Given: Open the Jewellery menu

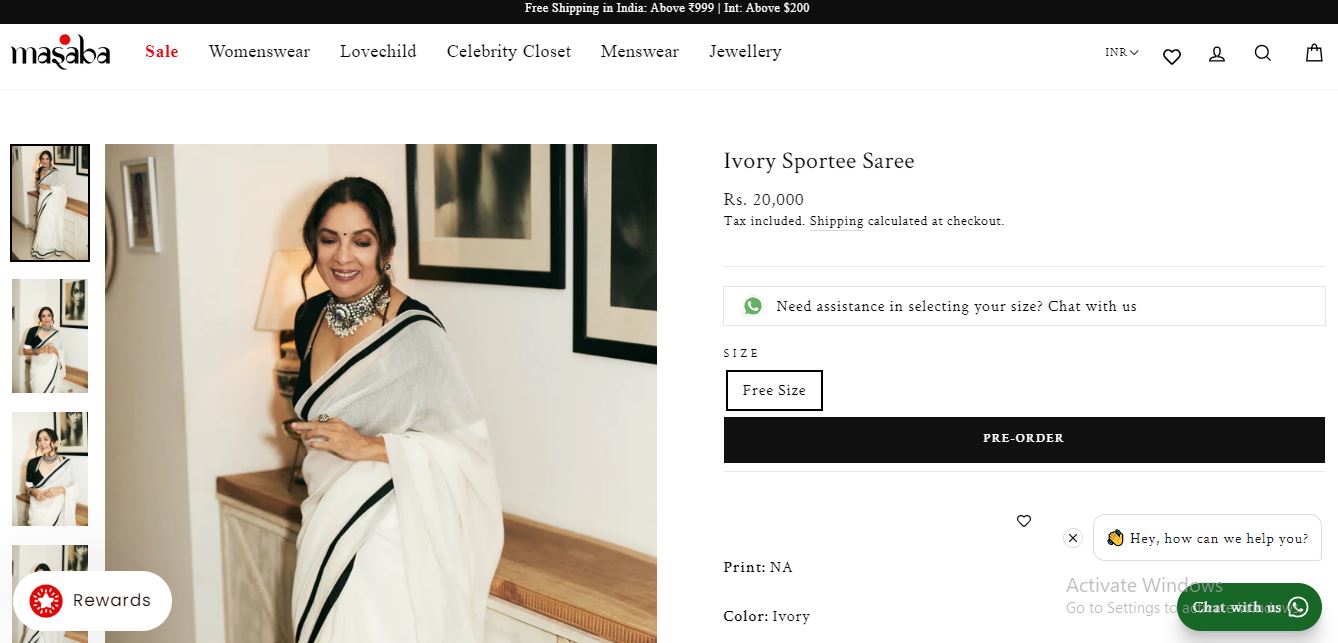Looking at the screenshot, I should point(745,52).
